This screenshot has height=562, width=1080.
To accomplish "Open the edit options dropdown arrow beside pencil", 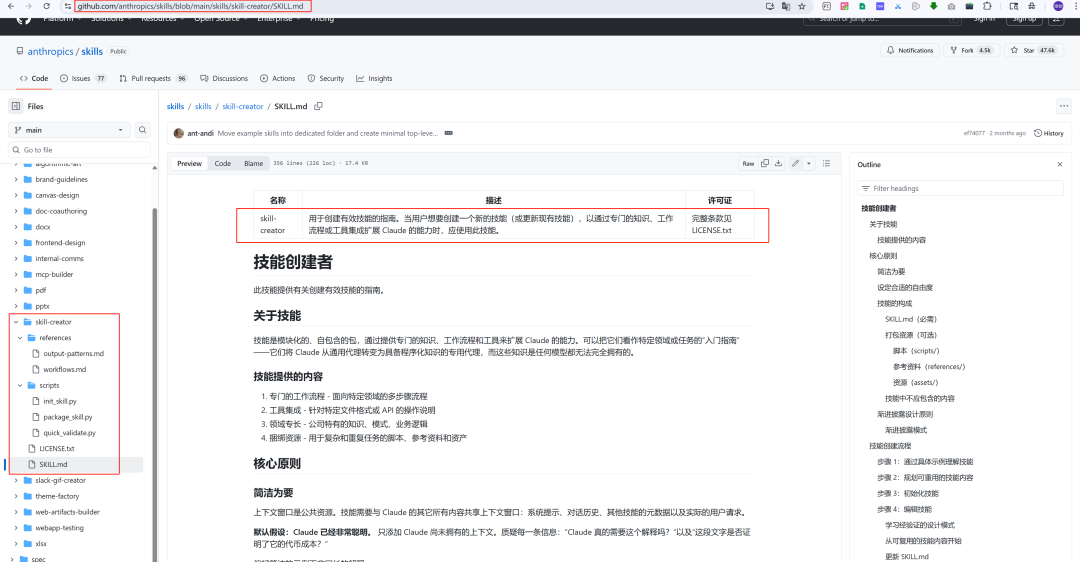I will tap(809, 163).
